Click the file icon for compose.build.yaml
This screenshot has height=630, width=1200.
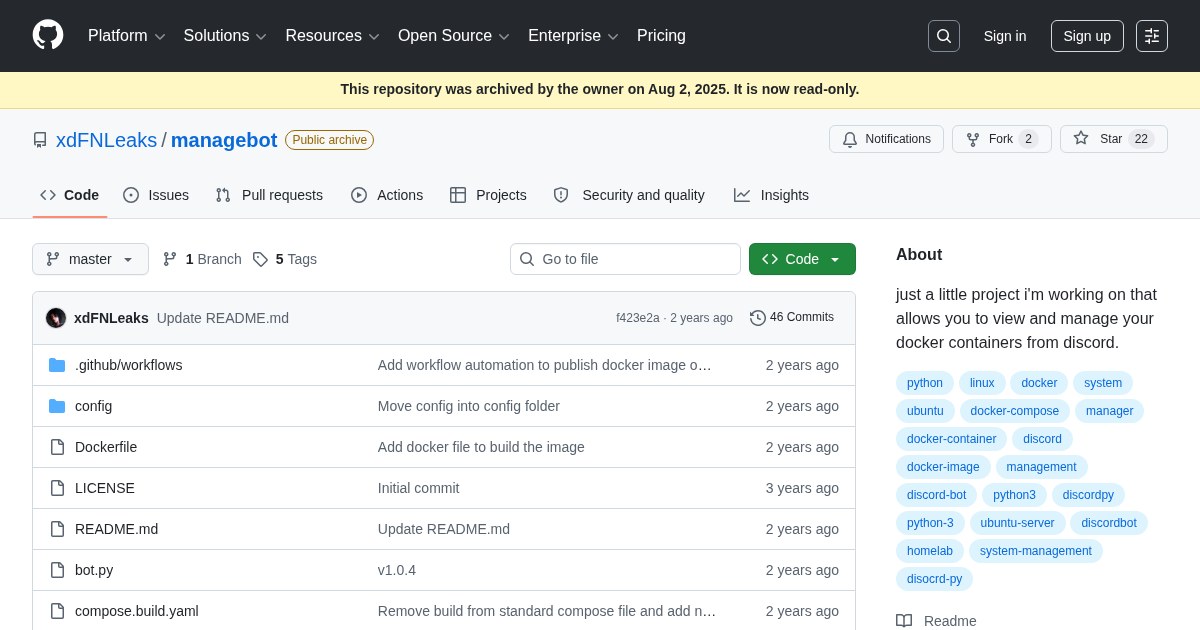(x=57, y=611)
